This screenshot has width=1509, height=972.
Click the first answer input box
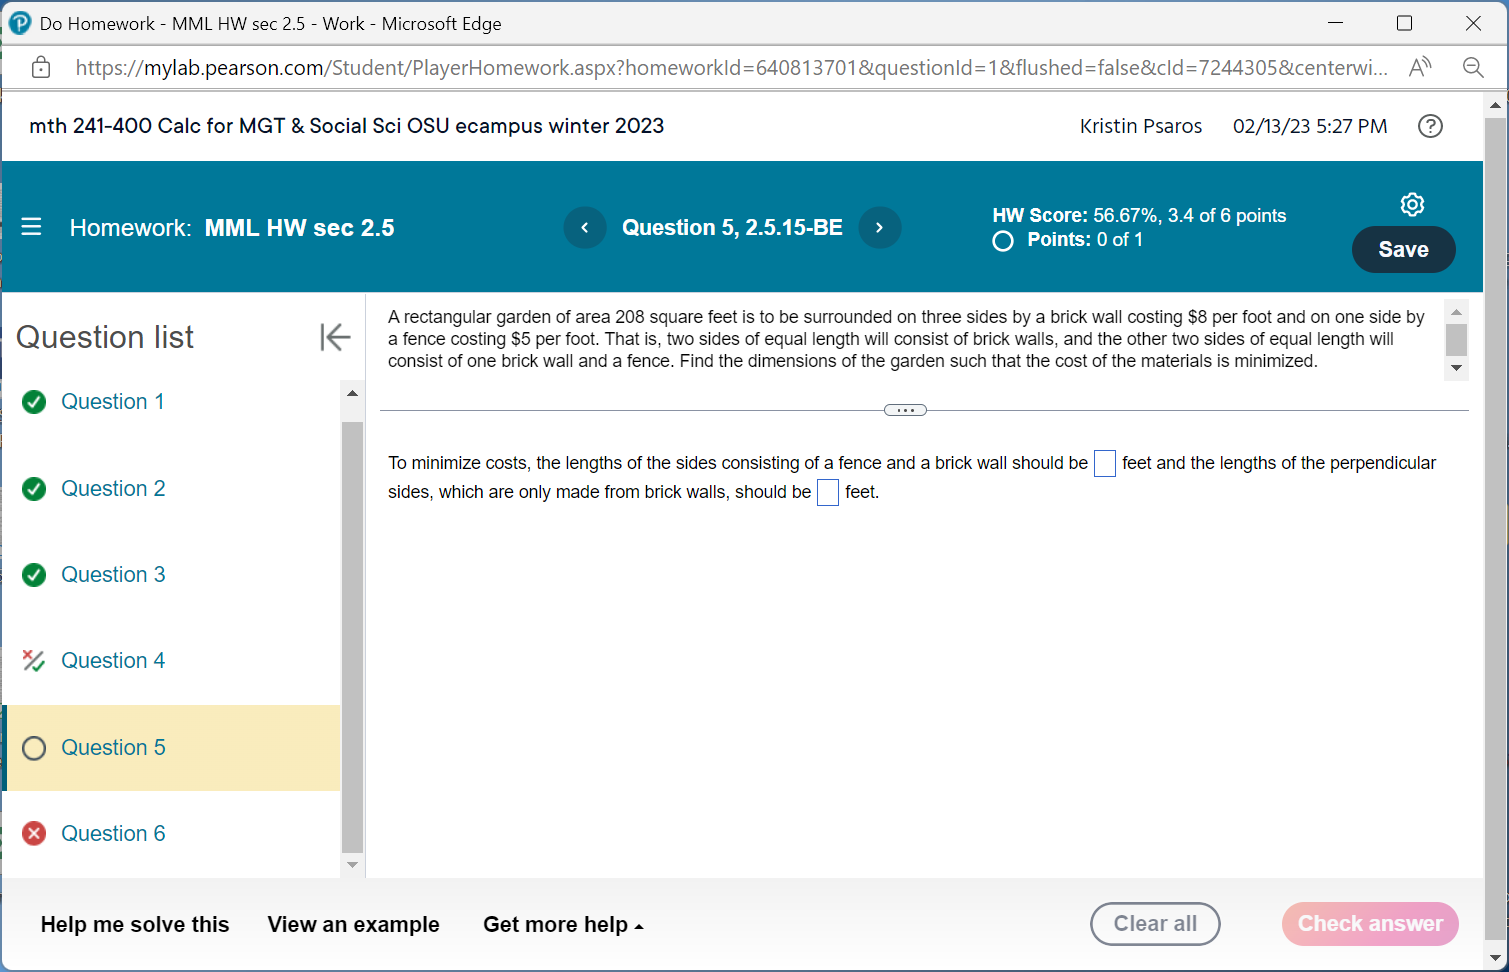[x=1105, y=463]
